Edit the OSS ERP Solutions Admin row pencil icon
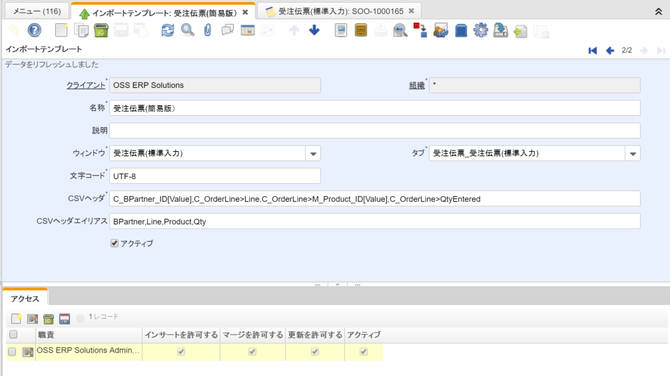Viewport: 670px width, 376px height. click(x=28, y=352)
